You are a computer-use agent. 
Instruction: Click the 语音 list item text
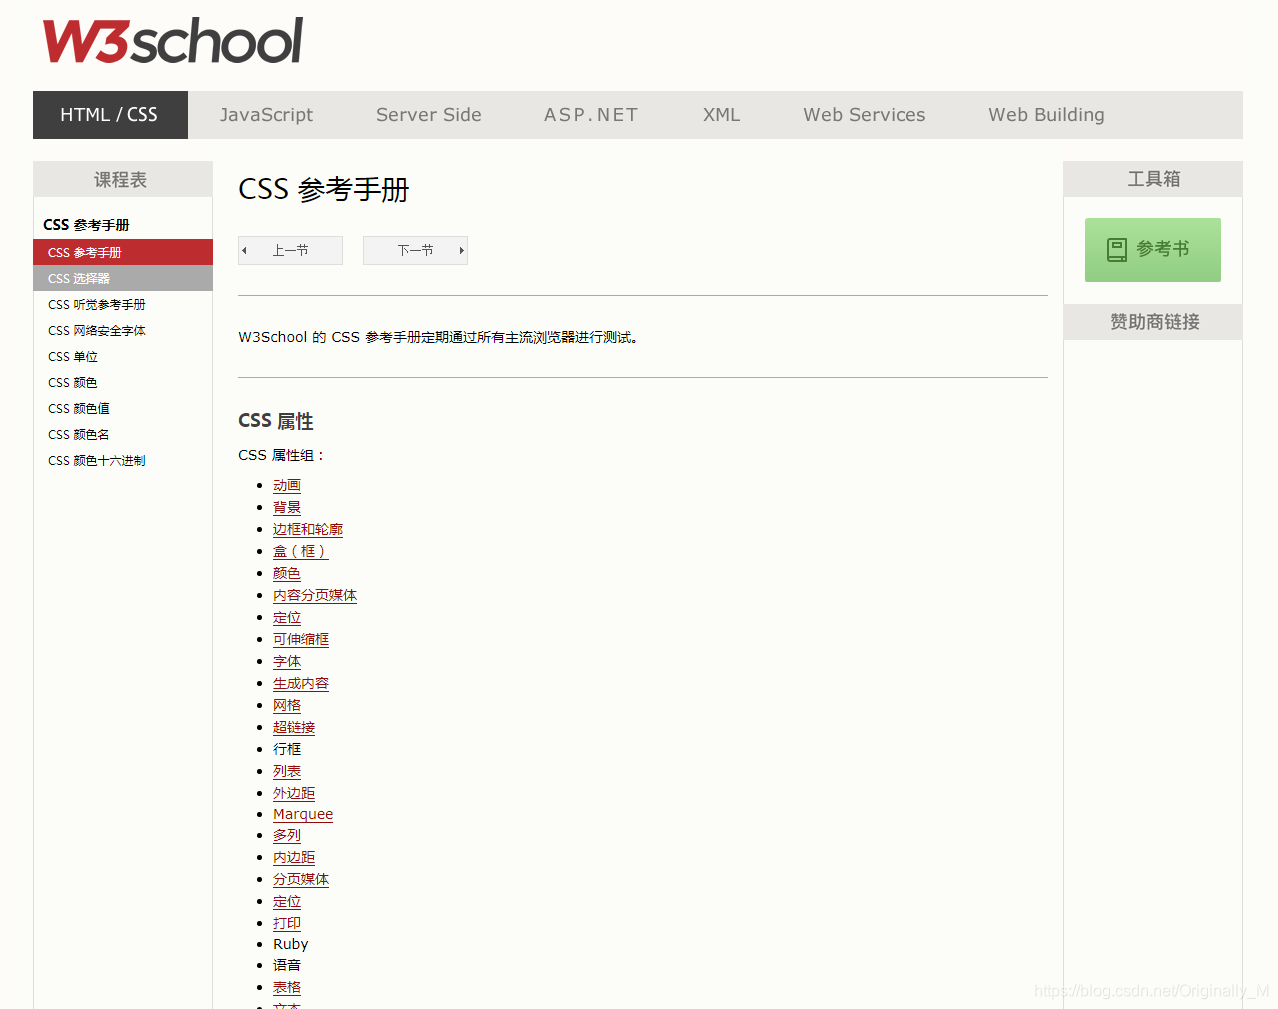287,965
